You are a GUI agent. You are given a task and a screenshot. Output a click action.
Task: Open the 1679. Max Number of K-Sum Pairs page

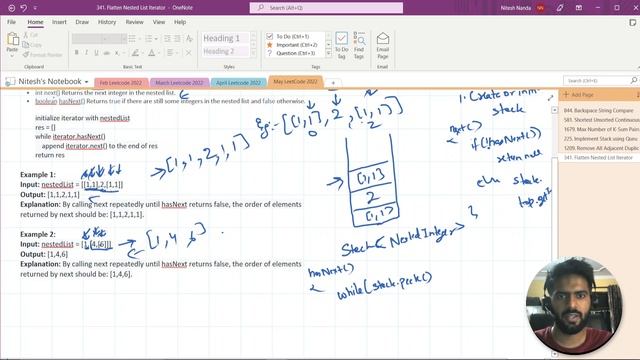click(601, 129)
